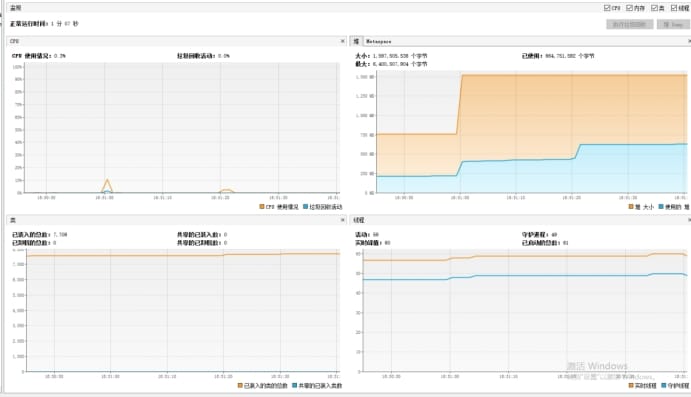Click the perform garbage collection button
This screenshot has width=691, height=397.
[x=629, y=24]
